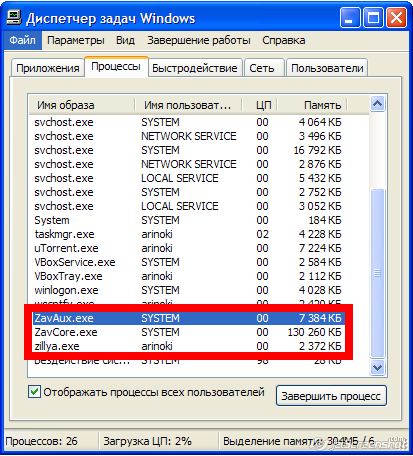413x456 pixels.
Task: Select the ZavAux.exe process row
Action: coord(188,318)
